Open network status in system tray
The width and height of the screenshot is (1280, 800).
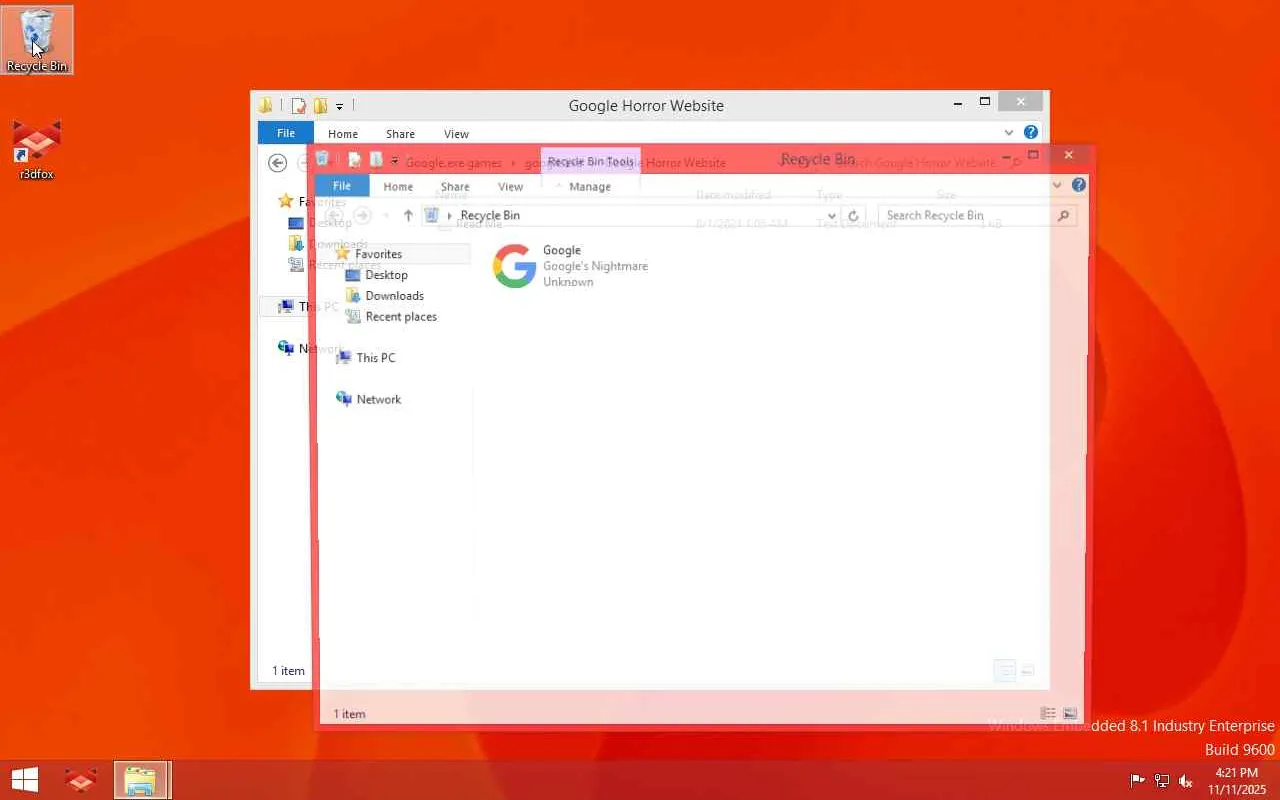click(1162, 781)
